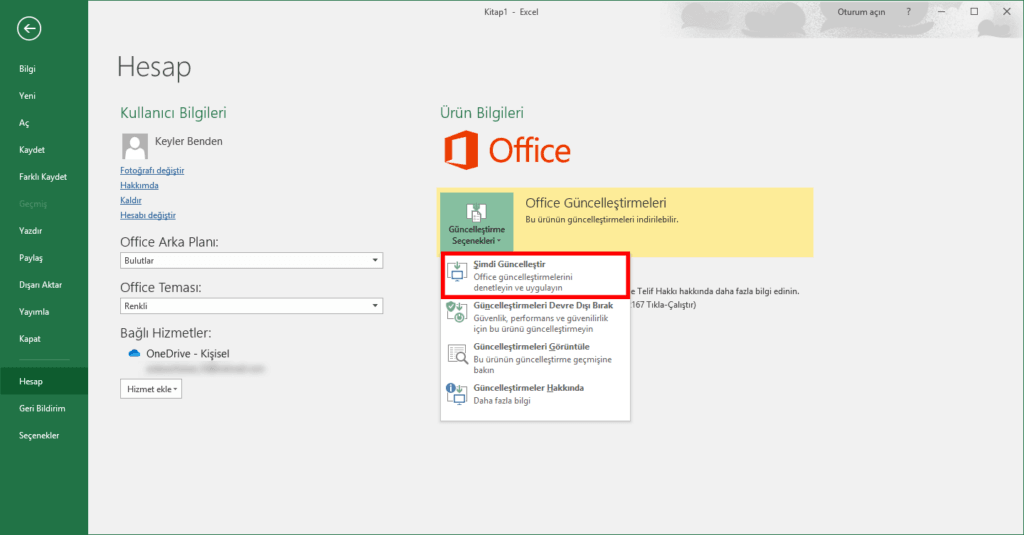Select Yayımla in the sidebar
The height and width of the screenshot is (535, 1024).
tap(34, 312)
